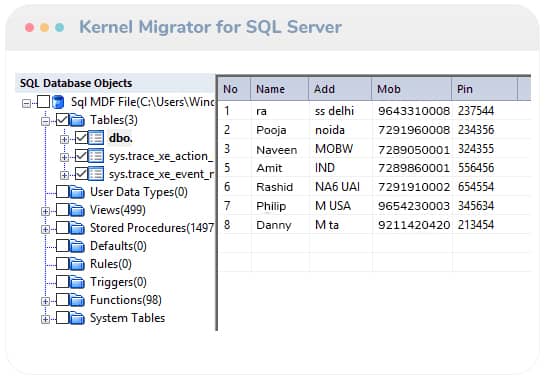Click the User Data Types folder icon
The image size is (545, 380).
tap(77, 192)
